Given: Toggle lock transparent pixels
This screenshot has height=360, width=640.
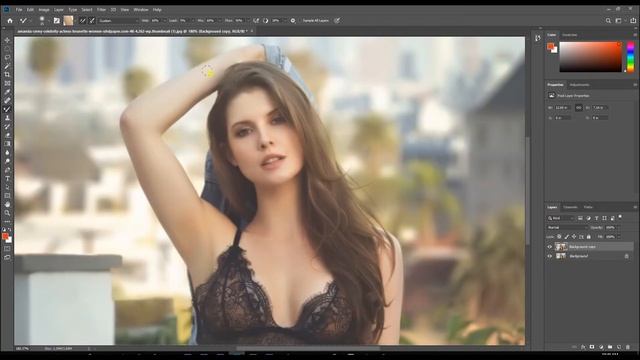Looking at the screenshot, I should 559,237.
